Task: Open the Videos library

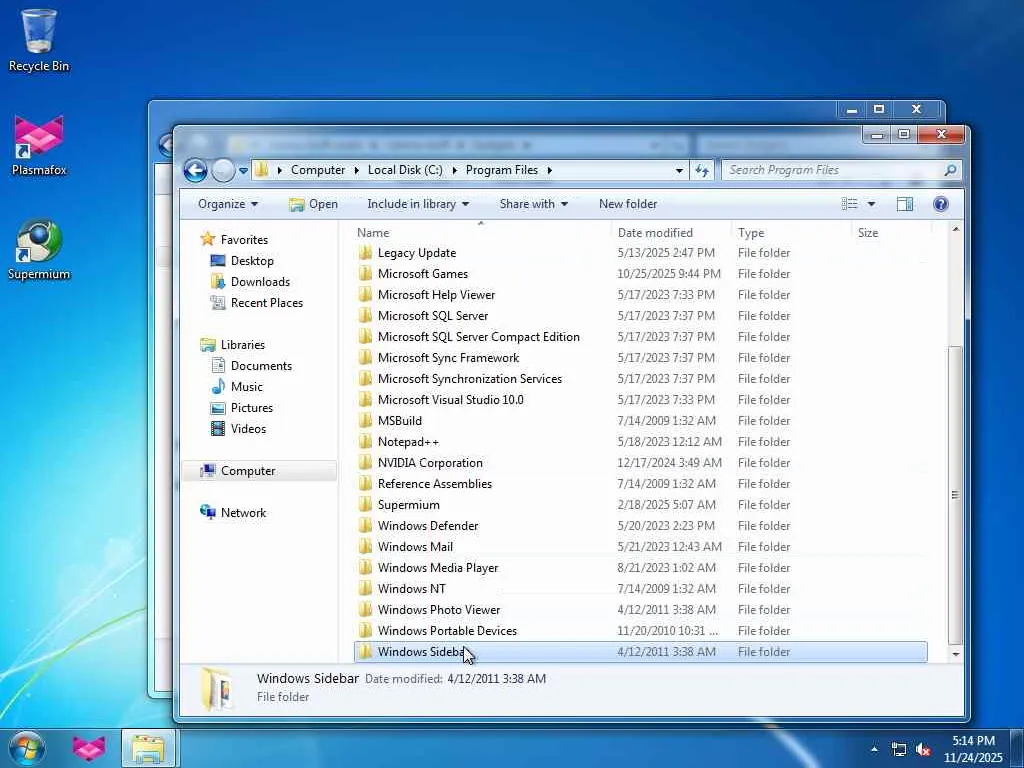Action: click(x=238, y=428)
